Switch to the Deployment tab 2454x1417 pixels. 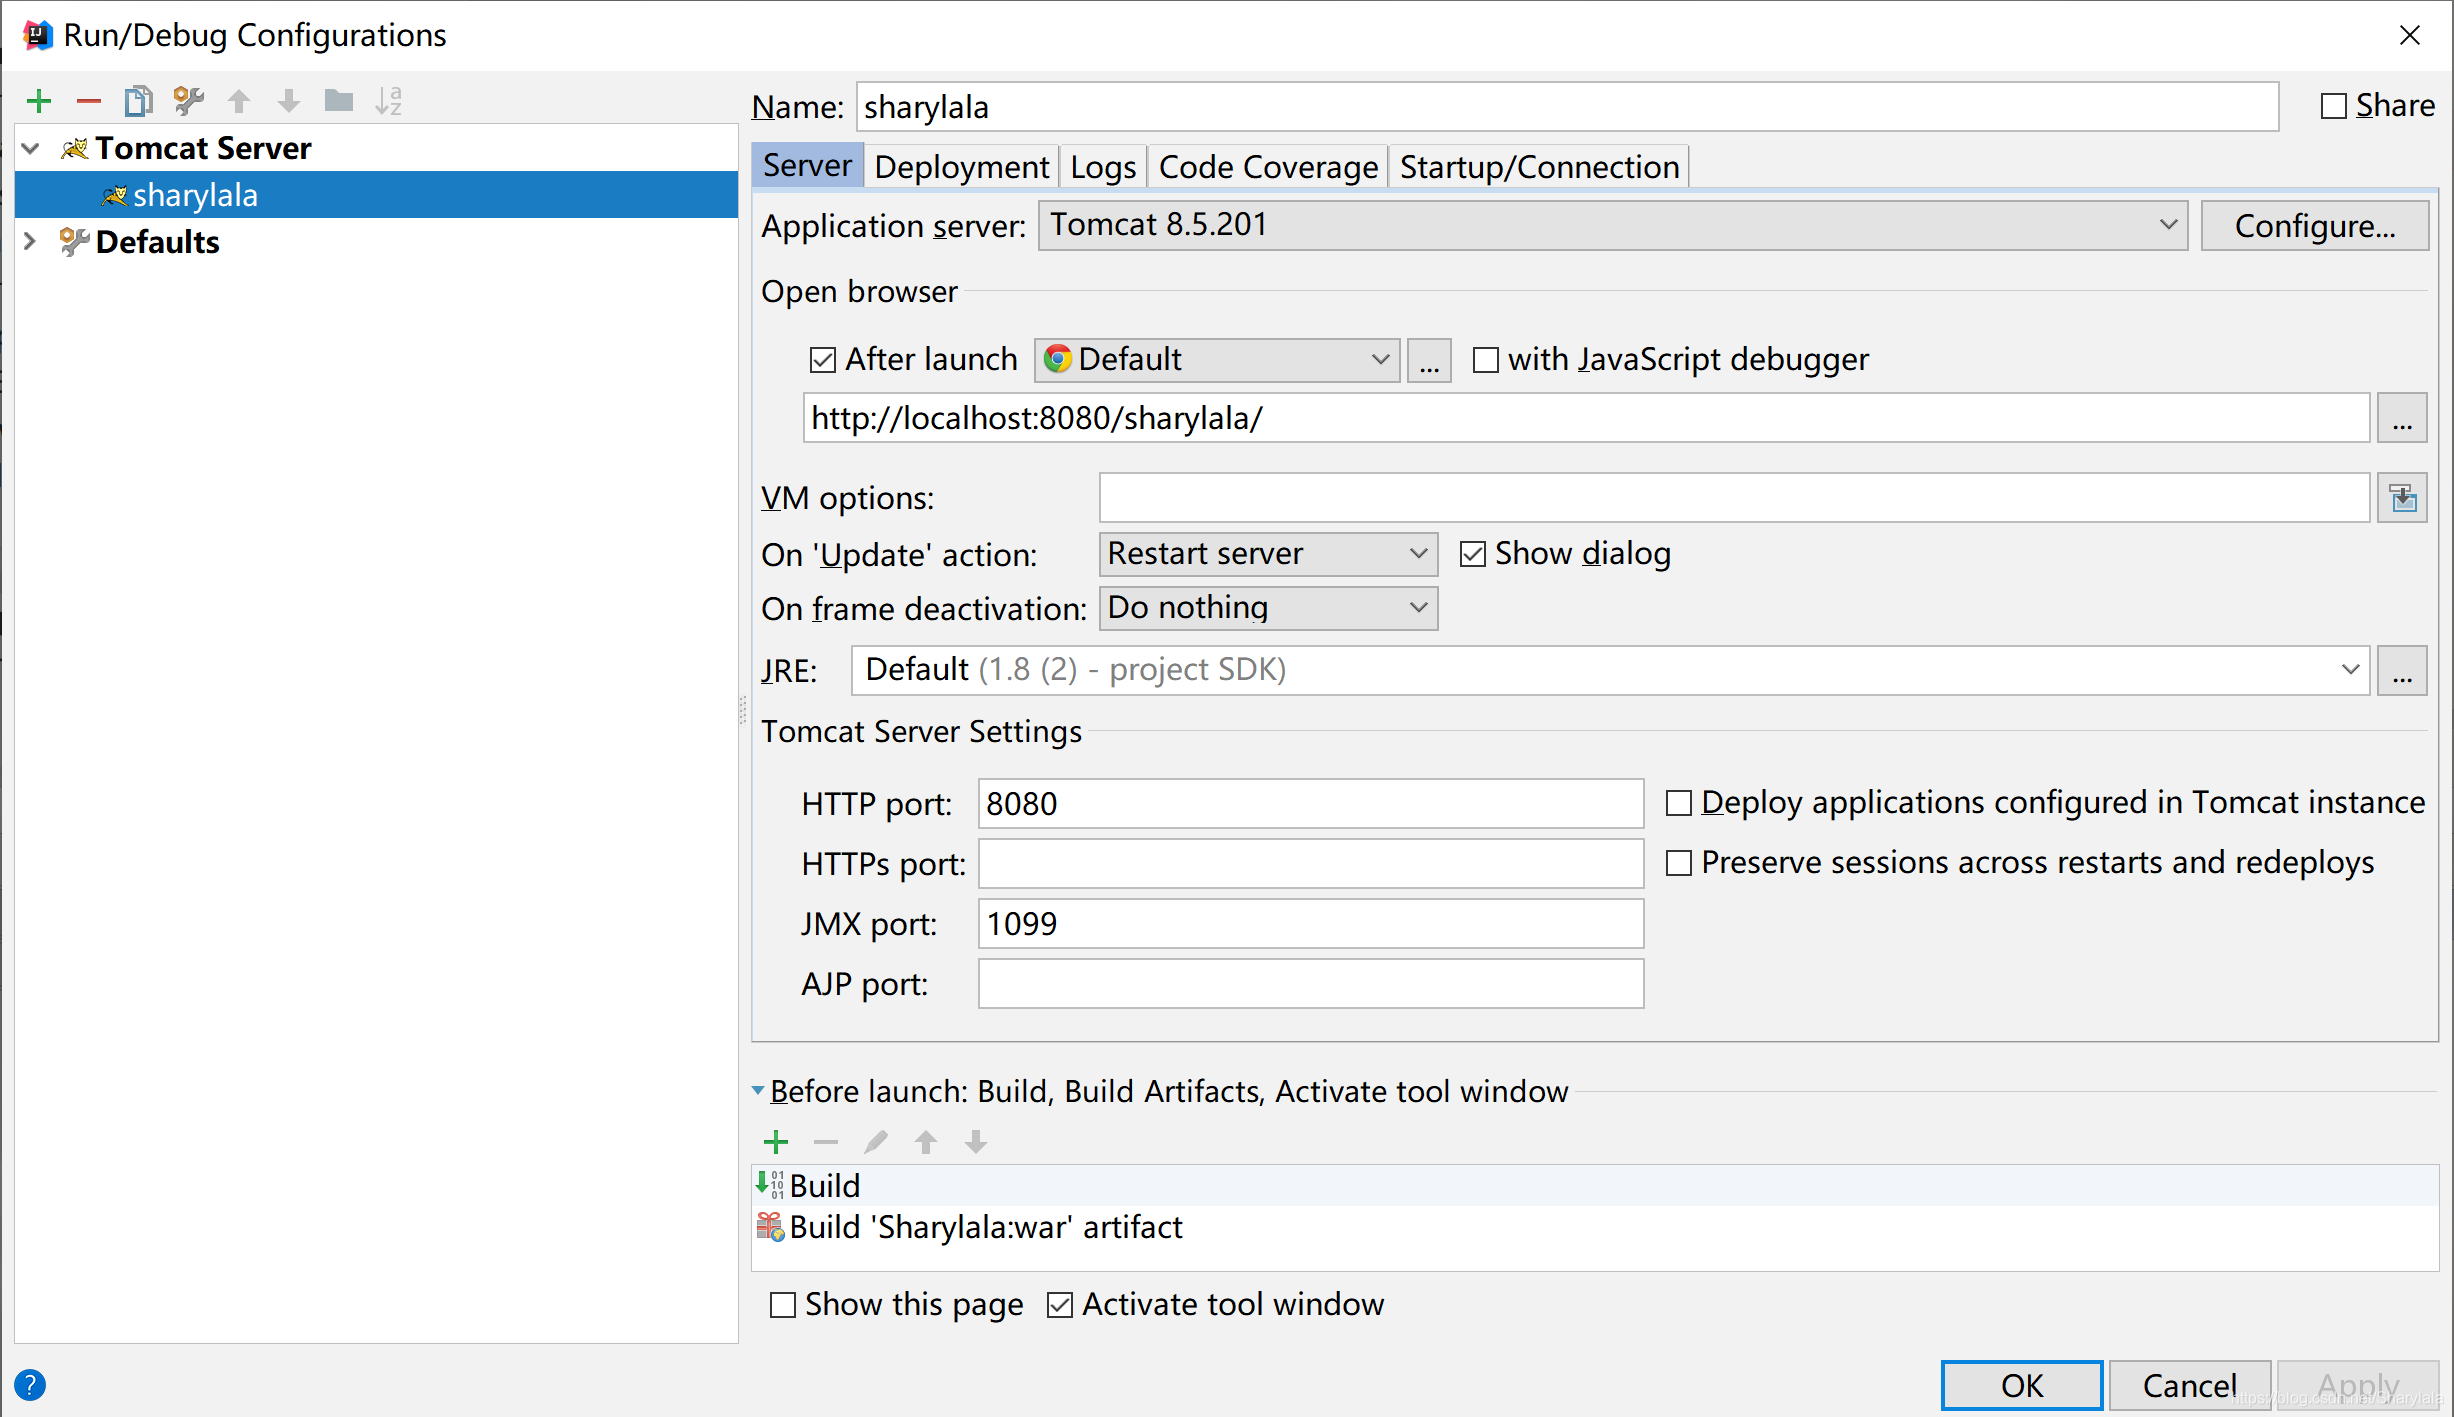pos(960,167)
